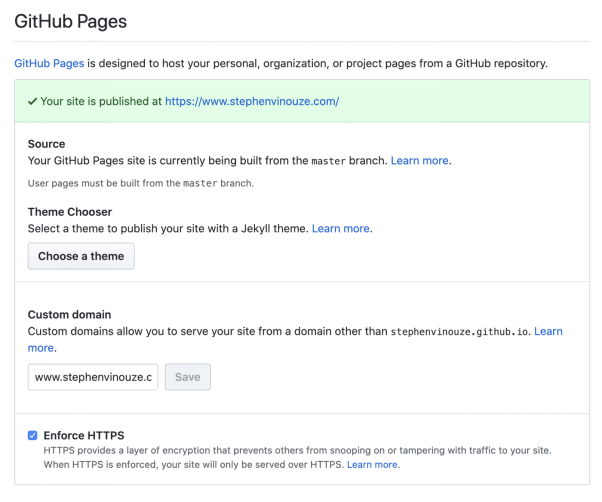The height and width of the screenshot is (502, 602).
Task: Open Learn more link for custom domains
Action: 547,331
